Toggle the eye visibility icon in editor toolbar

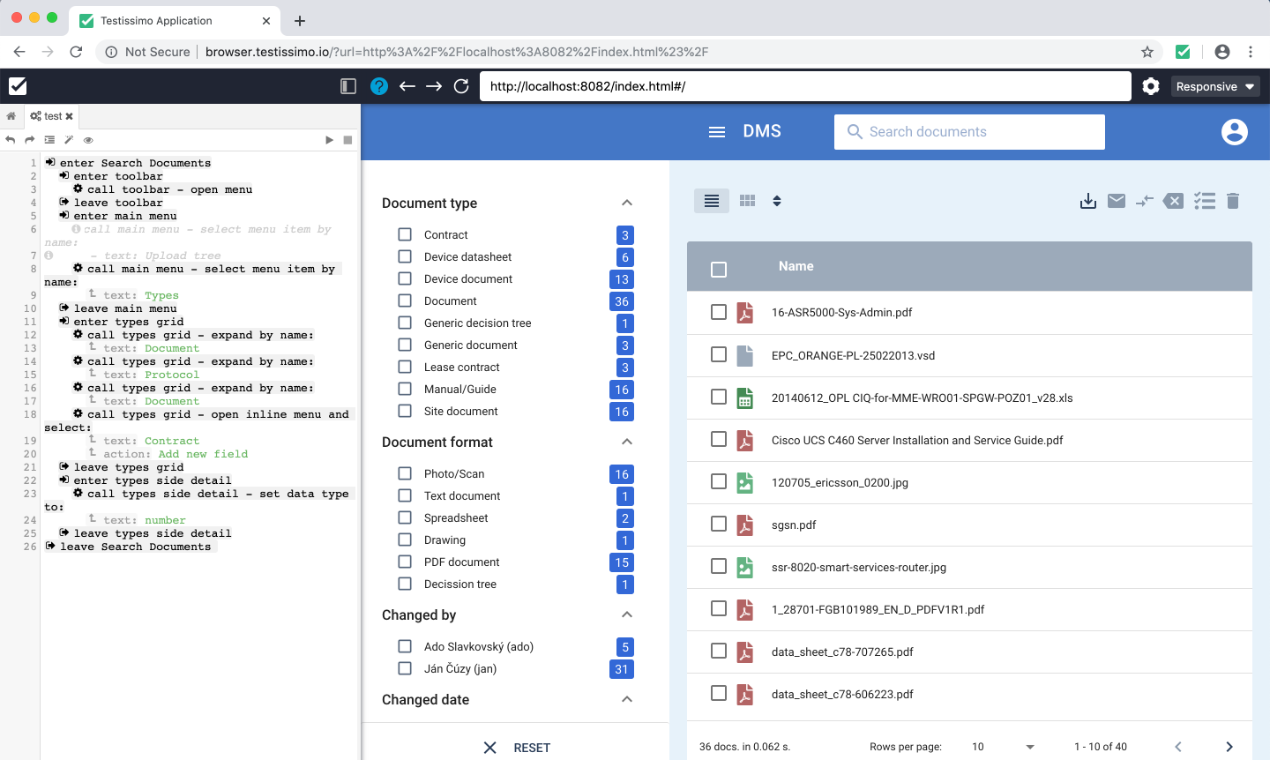(x=88, y=140)
